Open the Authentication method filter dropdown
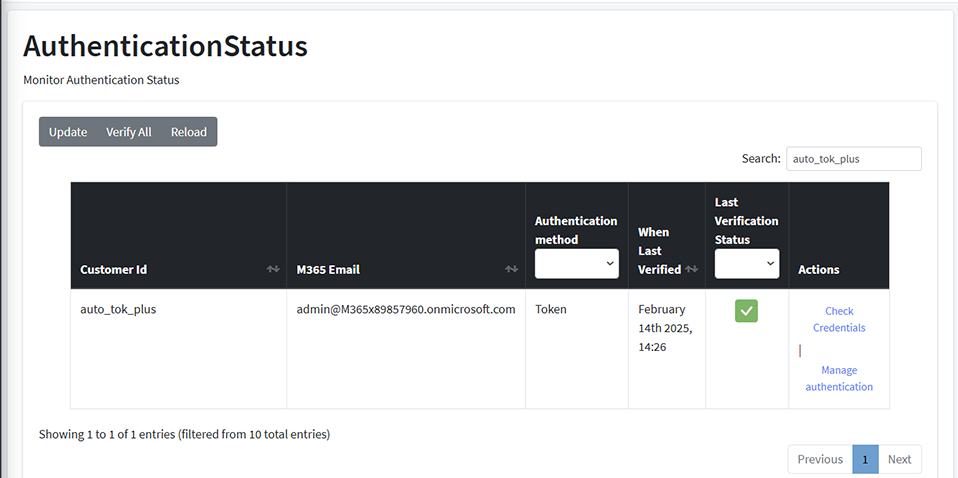 tap(577, 263)
